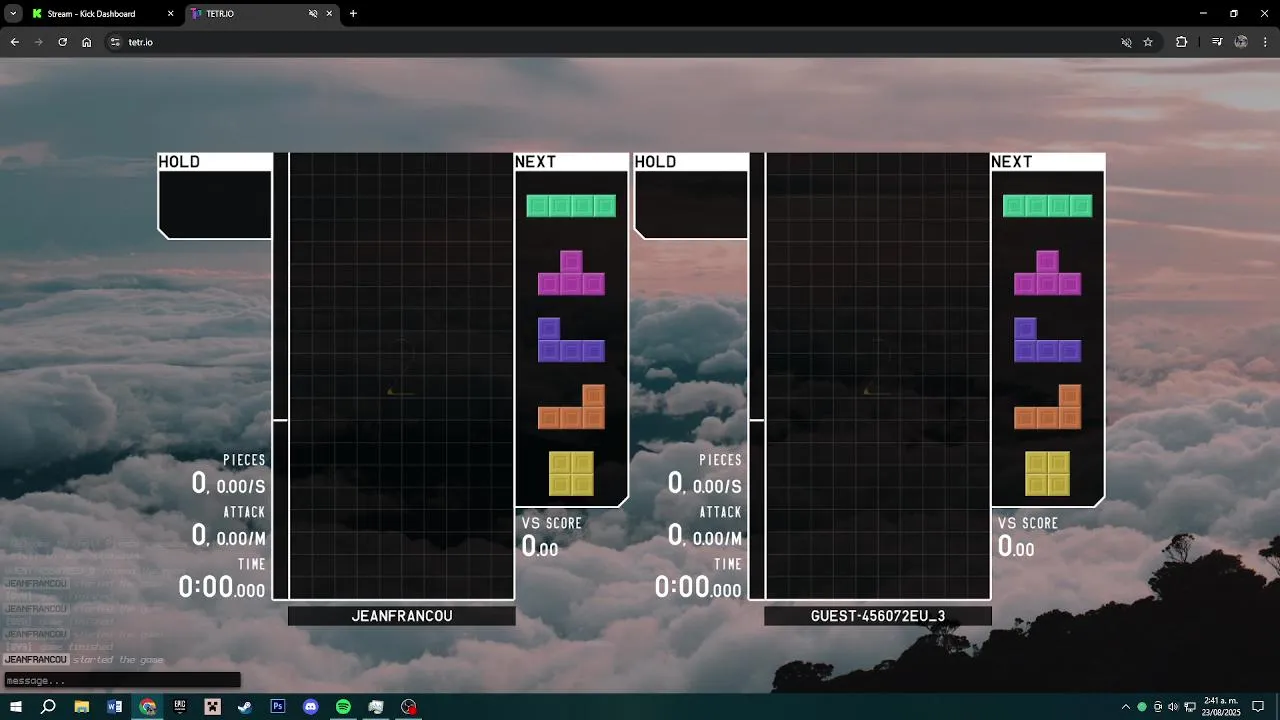Open the clock showing 2:41 a. m.
Viewport: 1280px width, 720px height.
(1222, 707)
